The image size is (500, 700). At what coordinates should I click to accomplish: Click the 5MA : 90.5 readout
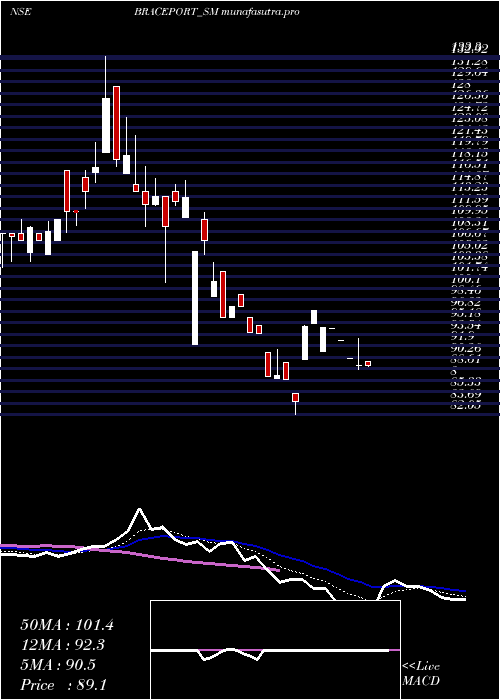(58, 665)
